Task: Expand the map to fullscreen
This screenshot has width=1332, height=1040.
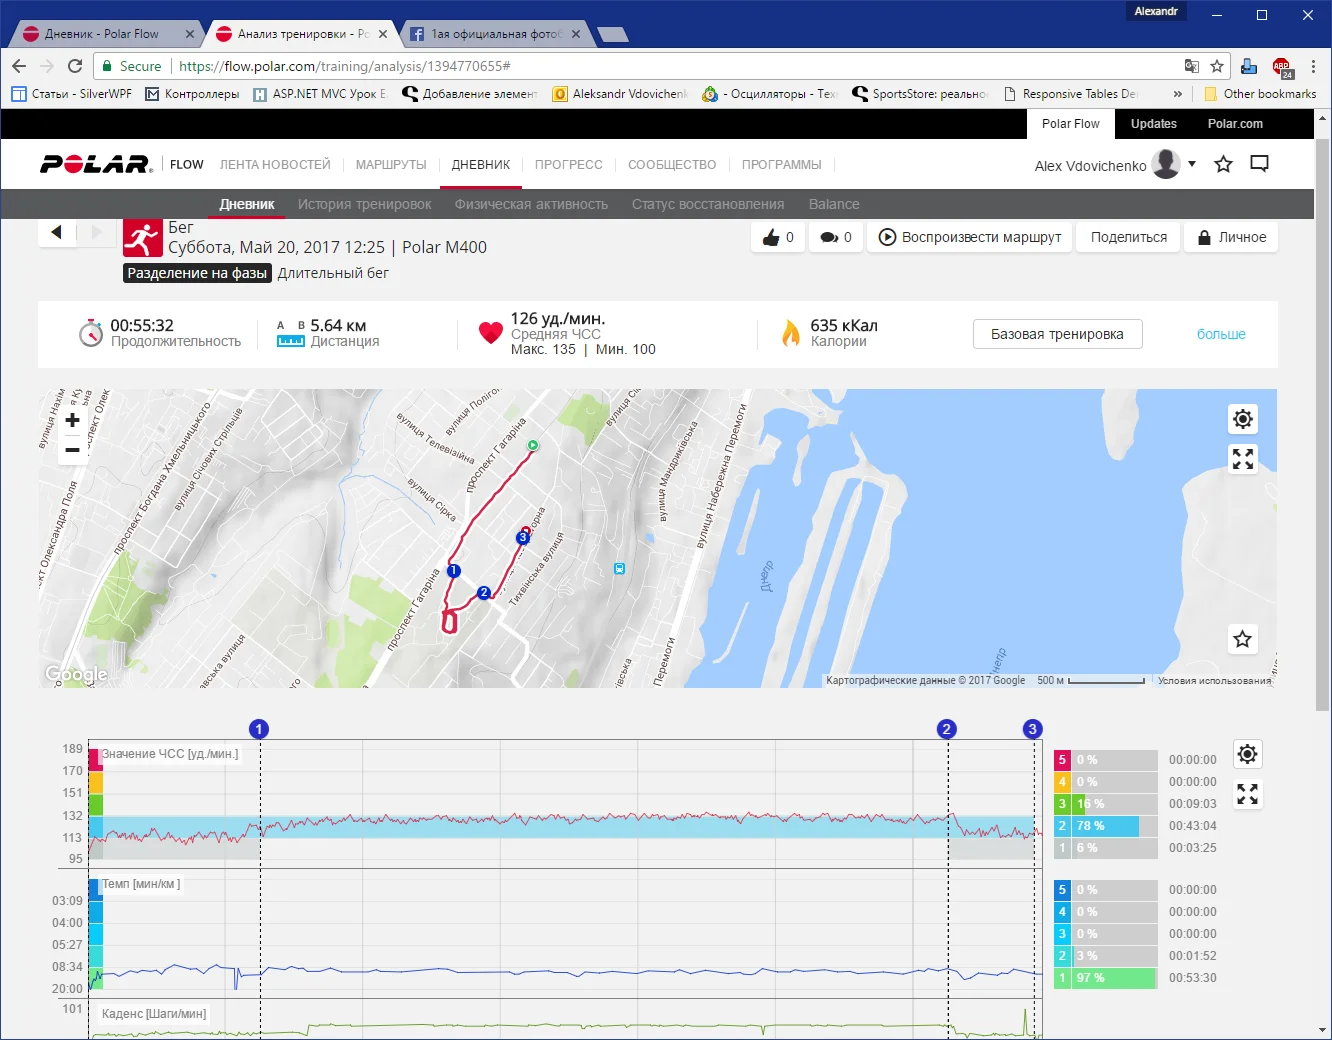Action: point(1242,459)
